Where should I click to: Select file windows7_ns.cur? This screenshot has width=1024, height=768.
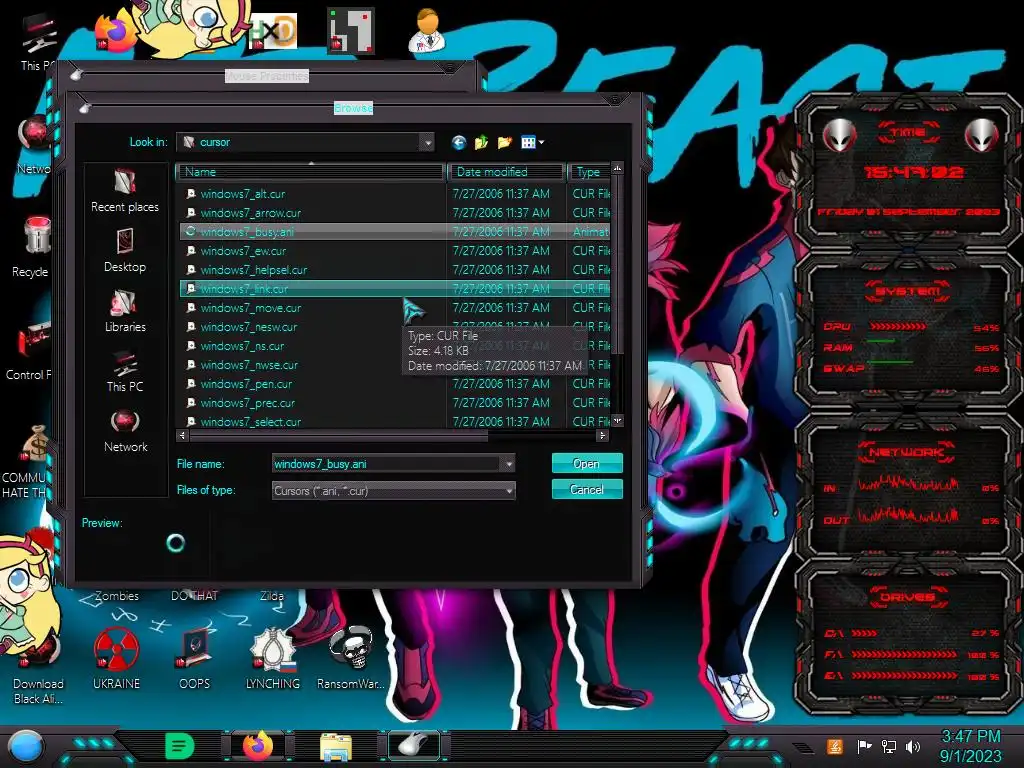pos(394,346)
